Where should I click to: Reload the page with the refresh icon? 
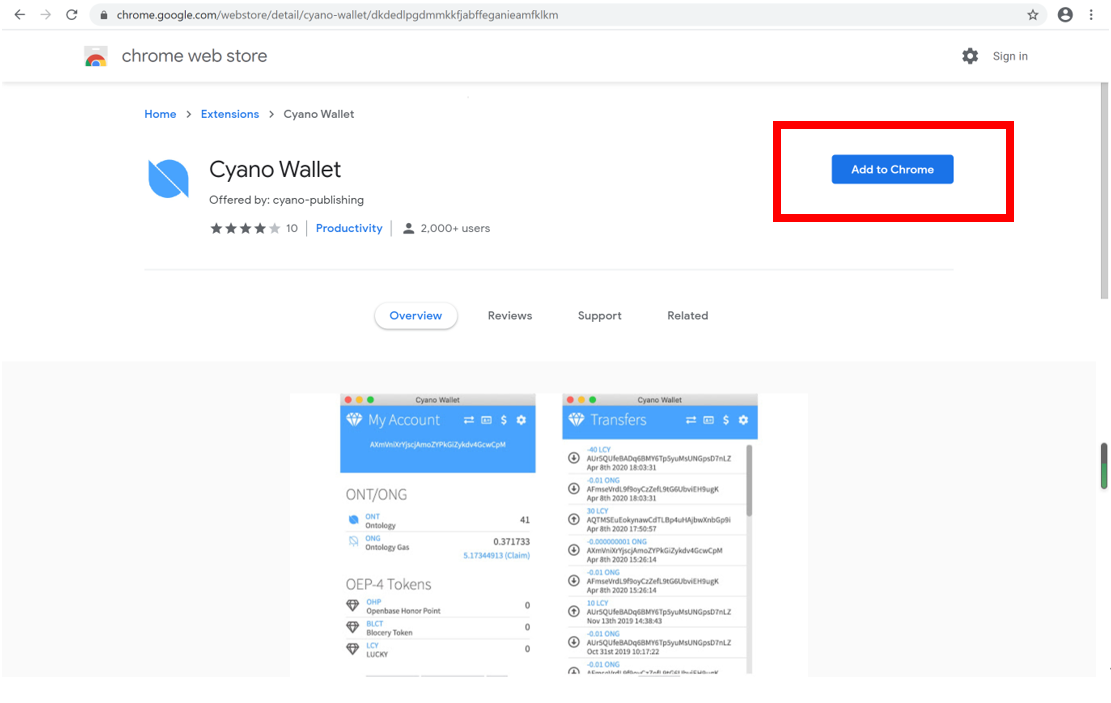[72, 14]
